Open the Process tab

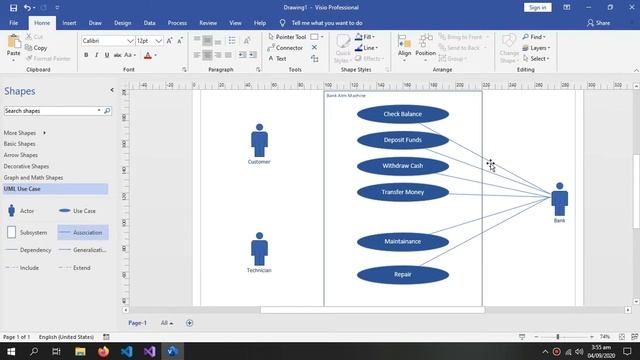tap(177, 23)
